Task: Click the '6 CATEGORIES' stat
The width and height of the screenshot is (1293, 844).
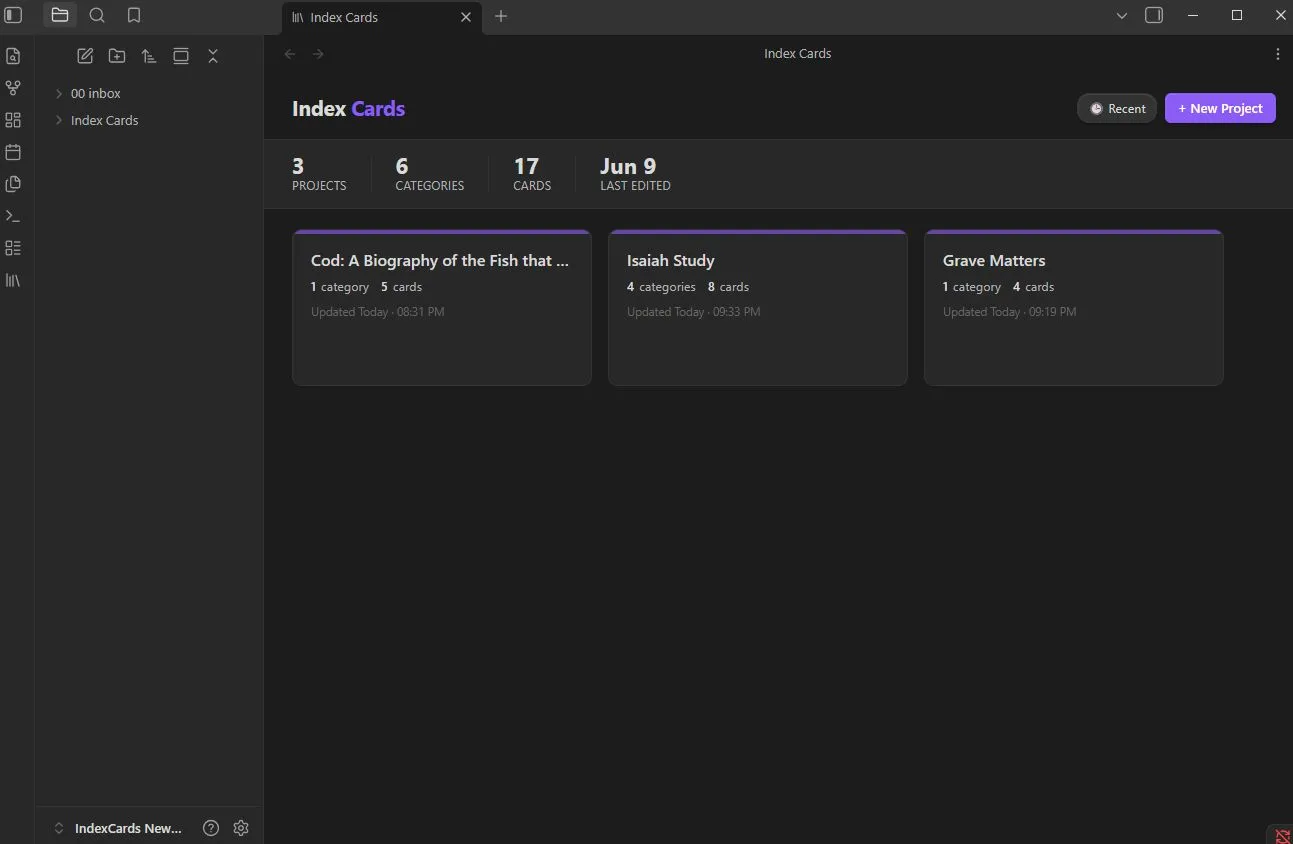Action: tap(430, 174)
